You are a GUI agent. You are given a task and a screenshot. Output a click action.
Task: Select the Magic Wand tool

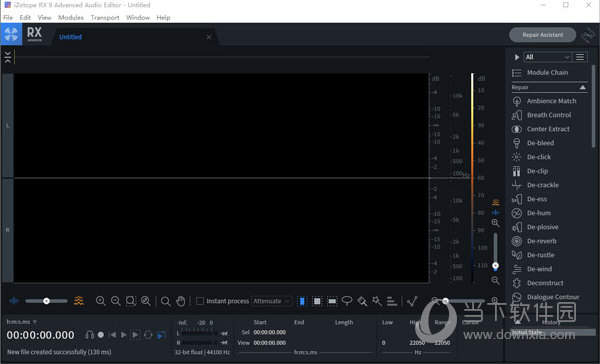pyautogui.click(x=377, y=301)
